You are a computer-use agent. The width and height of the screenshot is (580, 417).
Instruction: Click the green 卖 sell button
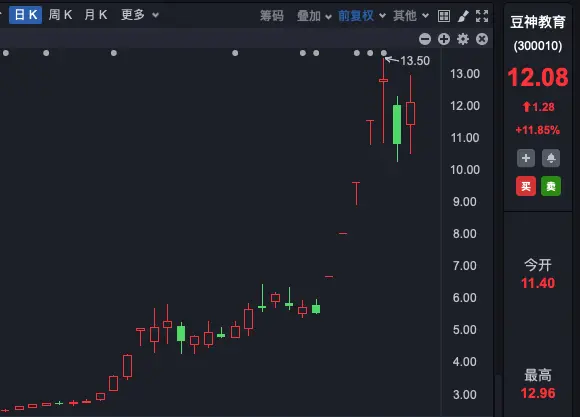[551, 186]
